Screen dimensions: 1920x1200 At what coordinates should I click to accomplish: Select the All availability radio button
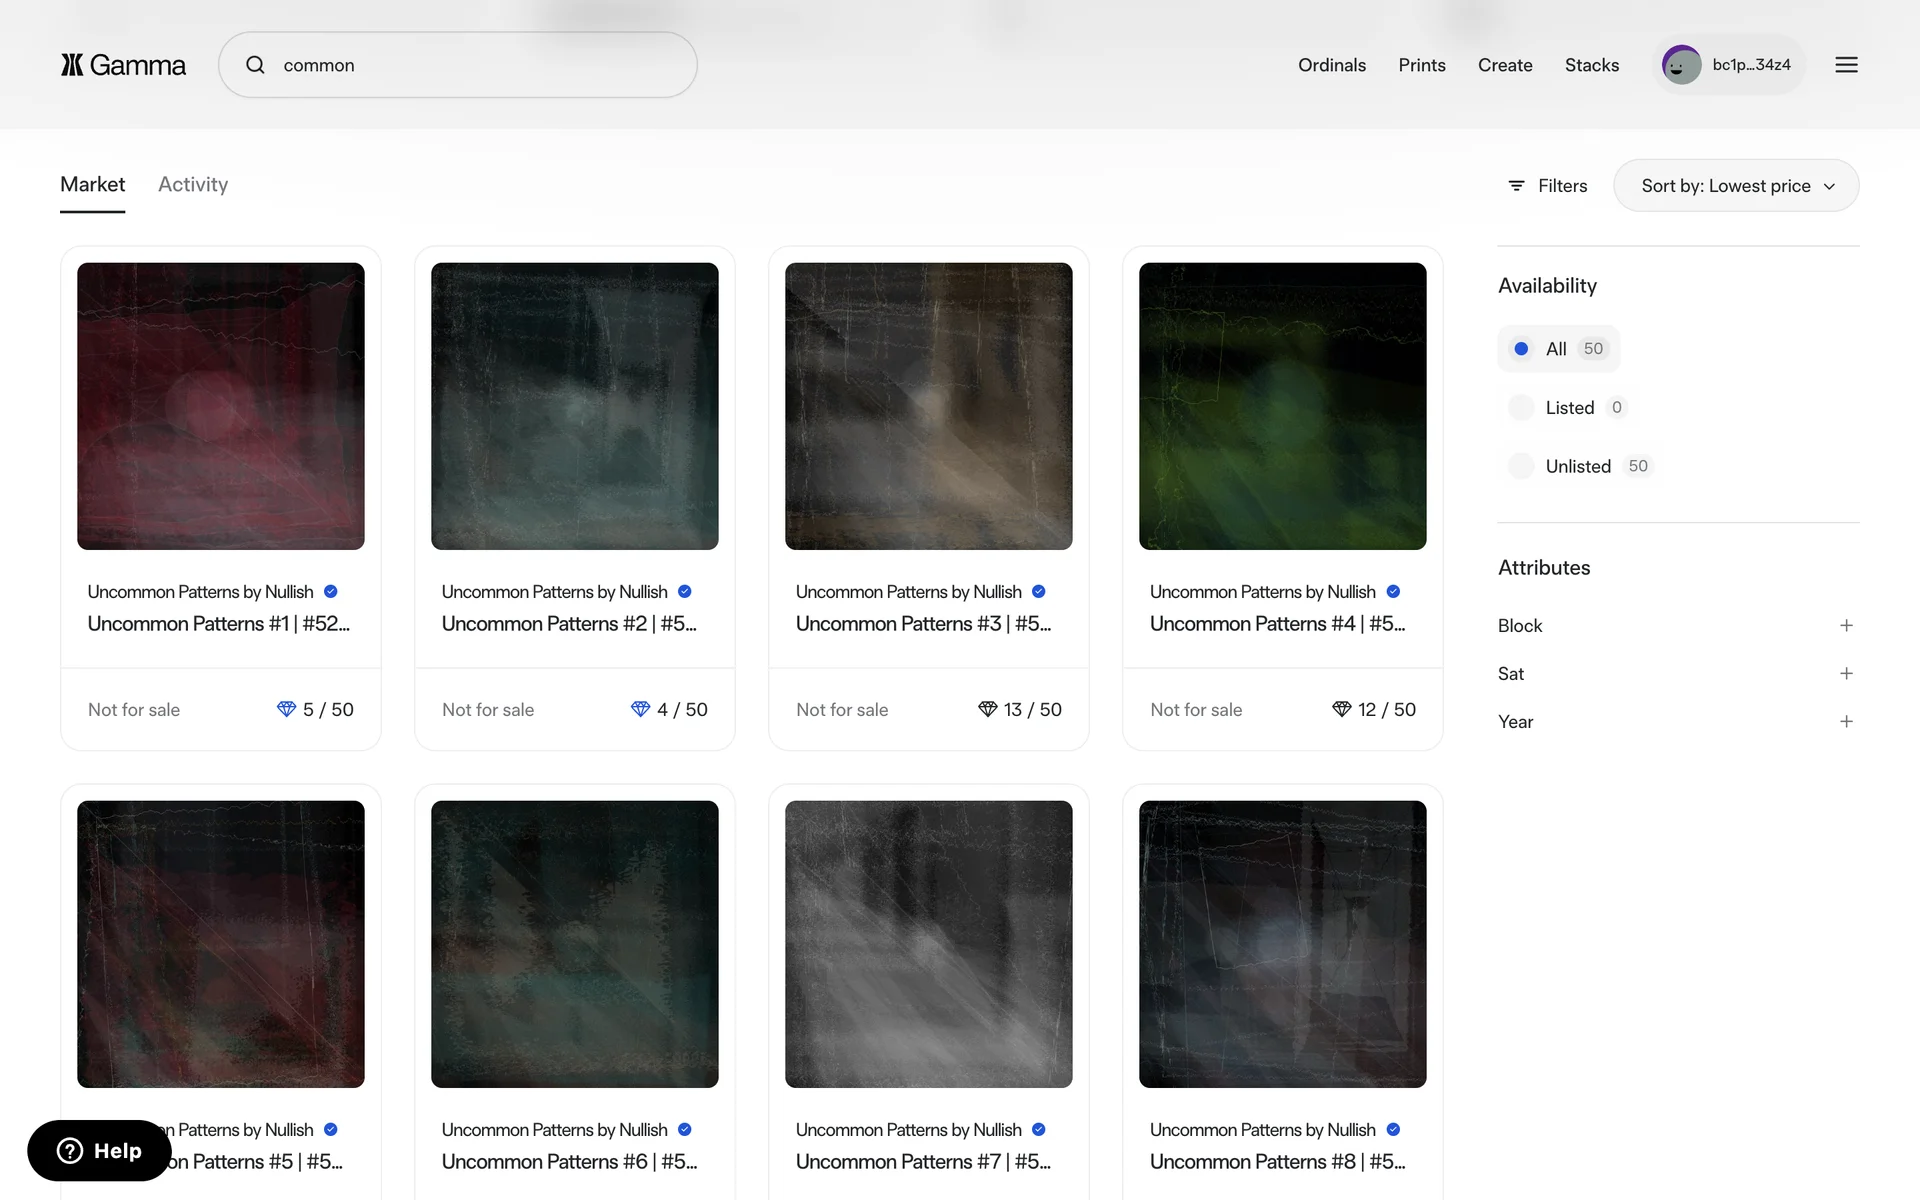tap(1521, 349)
